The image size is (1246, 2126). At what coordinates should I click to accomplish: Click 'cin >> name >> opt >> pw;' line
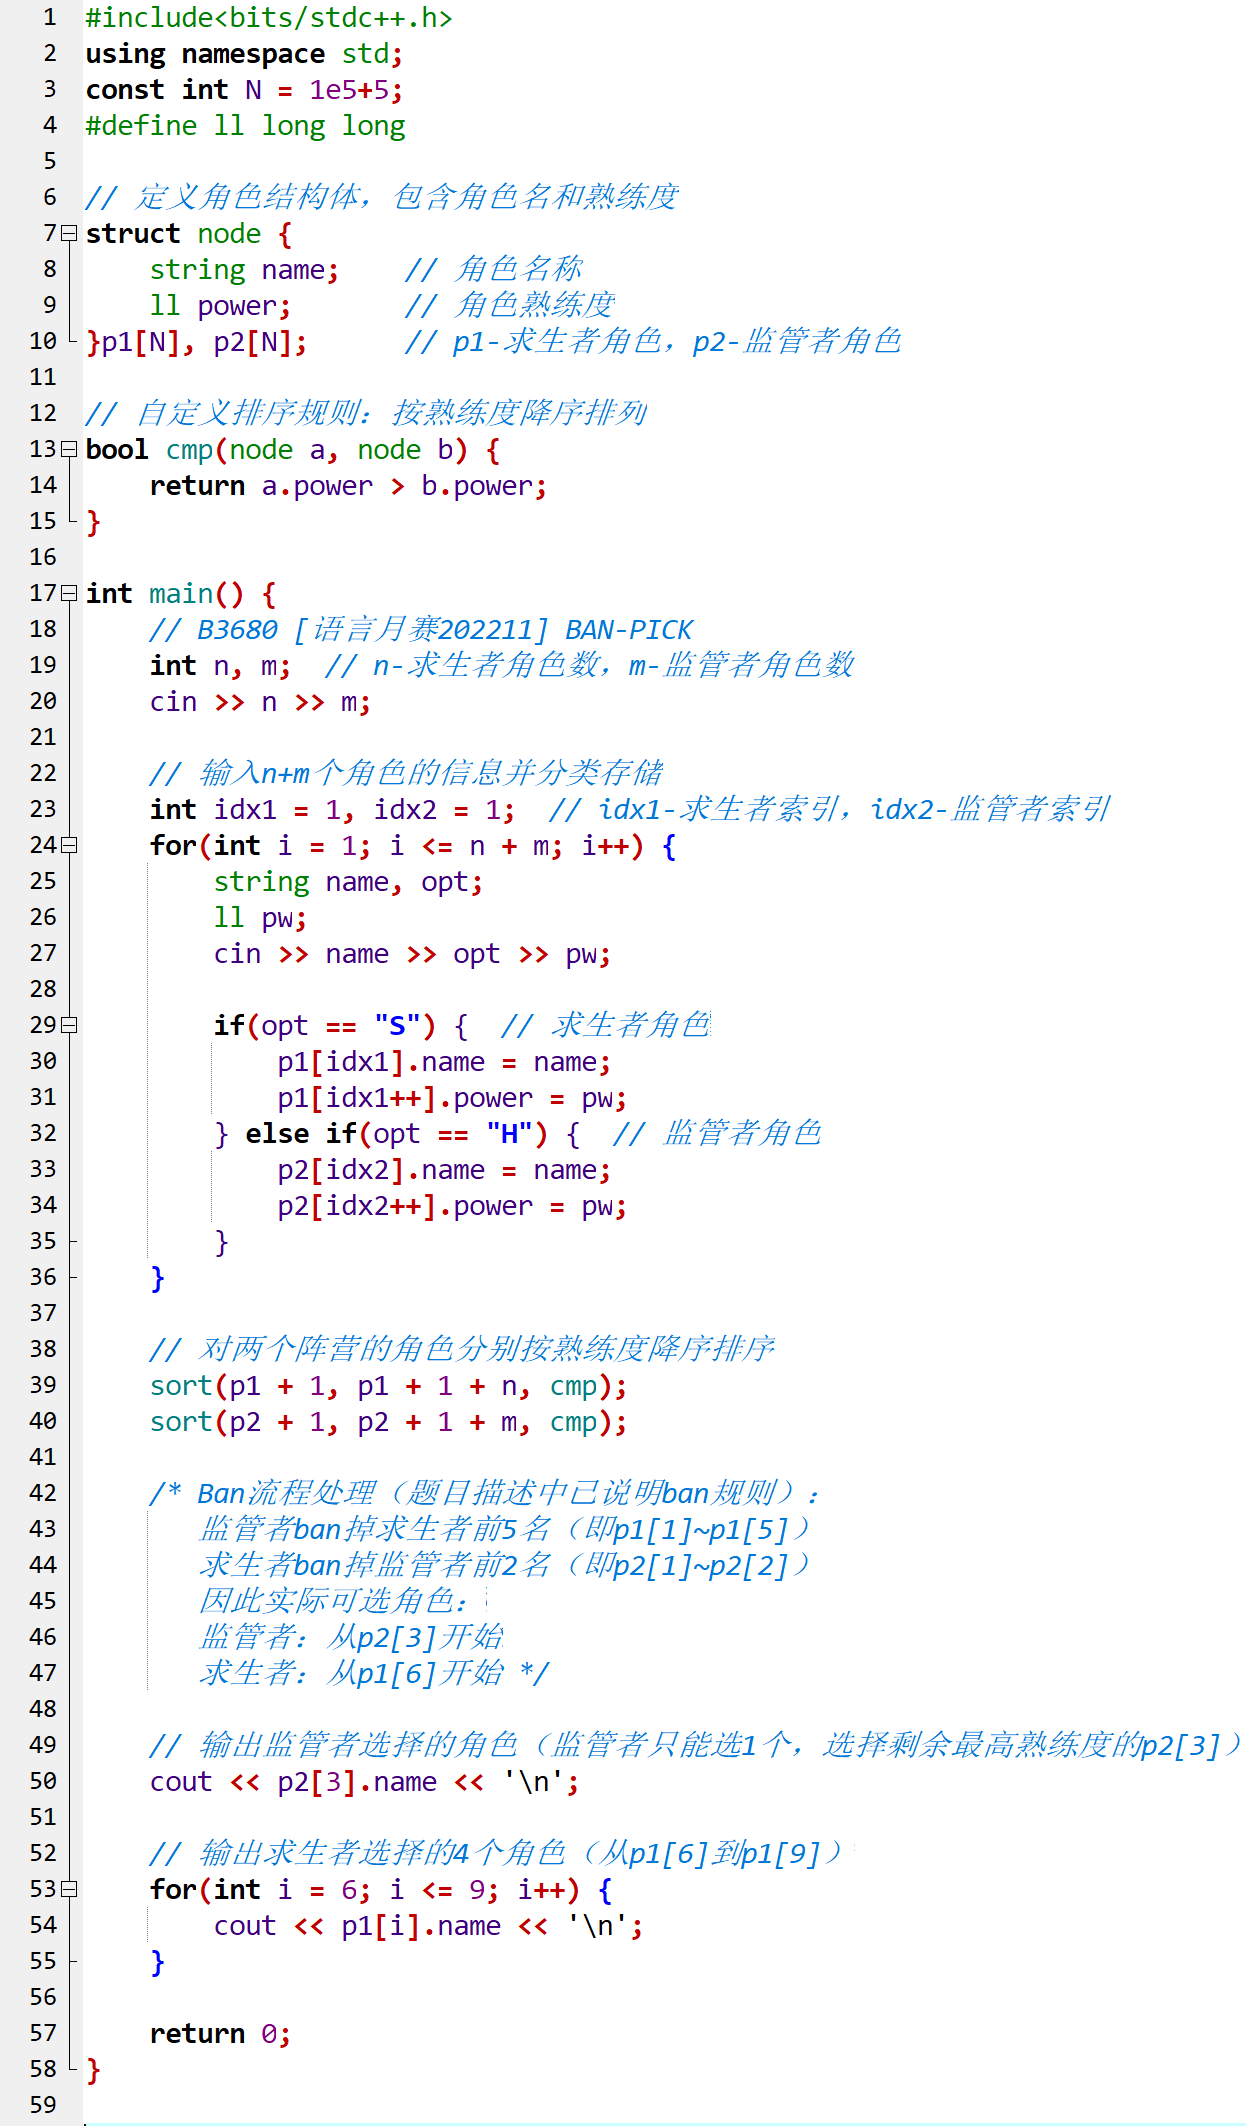[x=412, y=954]
